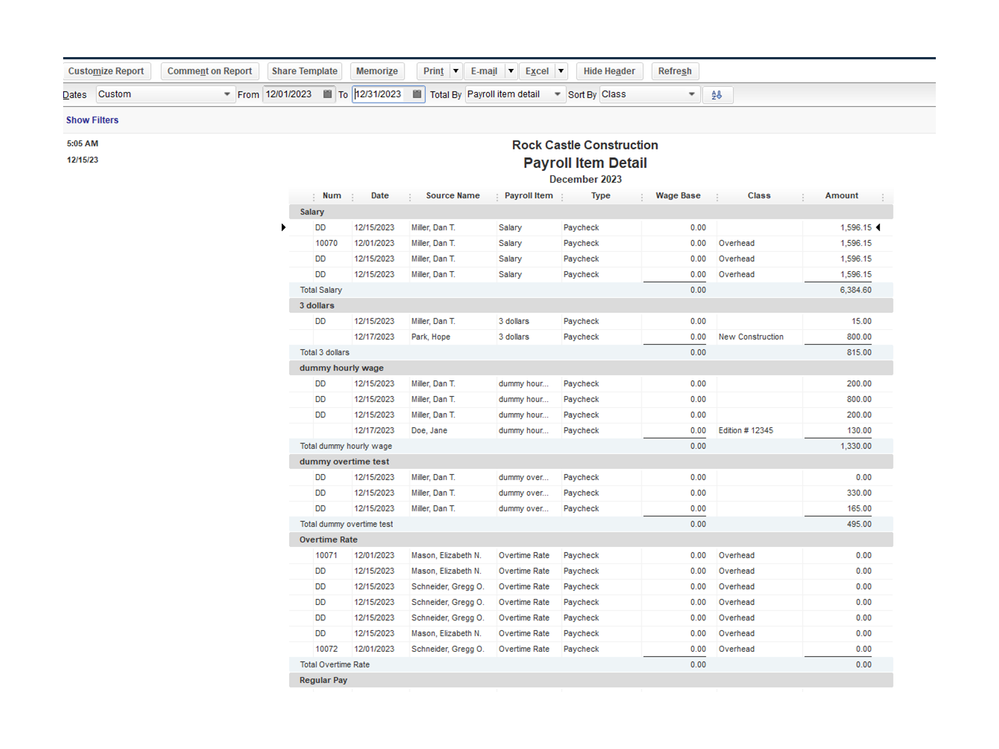999x749 pixels.
Task: Click the Share Template button
Action: [x=305, y=71]
